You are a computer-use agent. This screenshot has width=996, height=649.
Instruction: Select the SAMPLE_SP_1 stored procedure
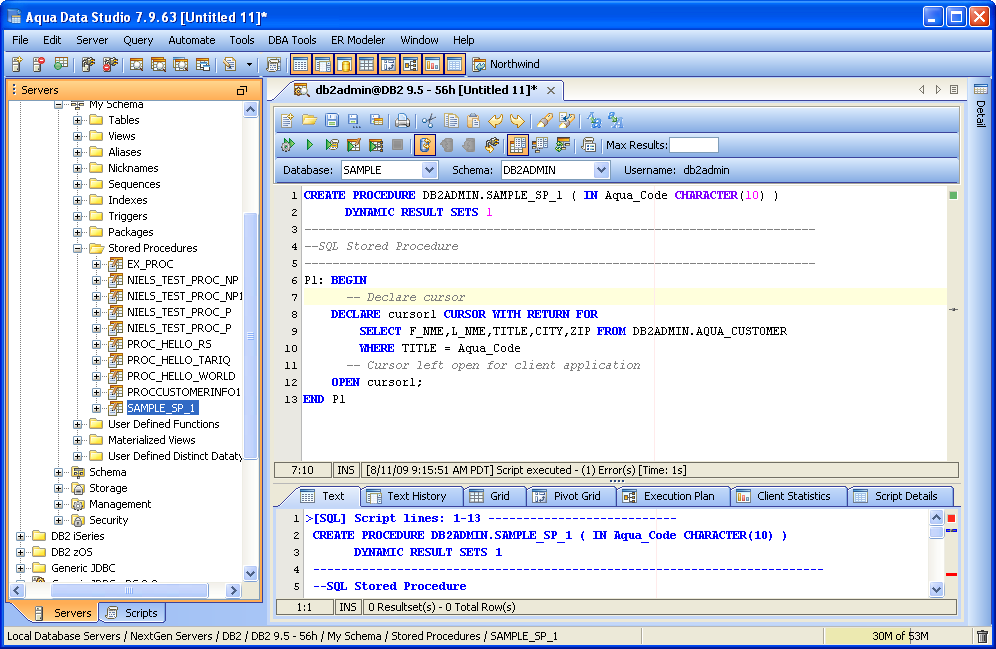click(161, 408)
